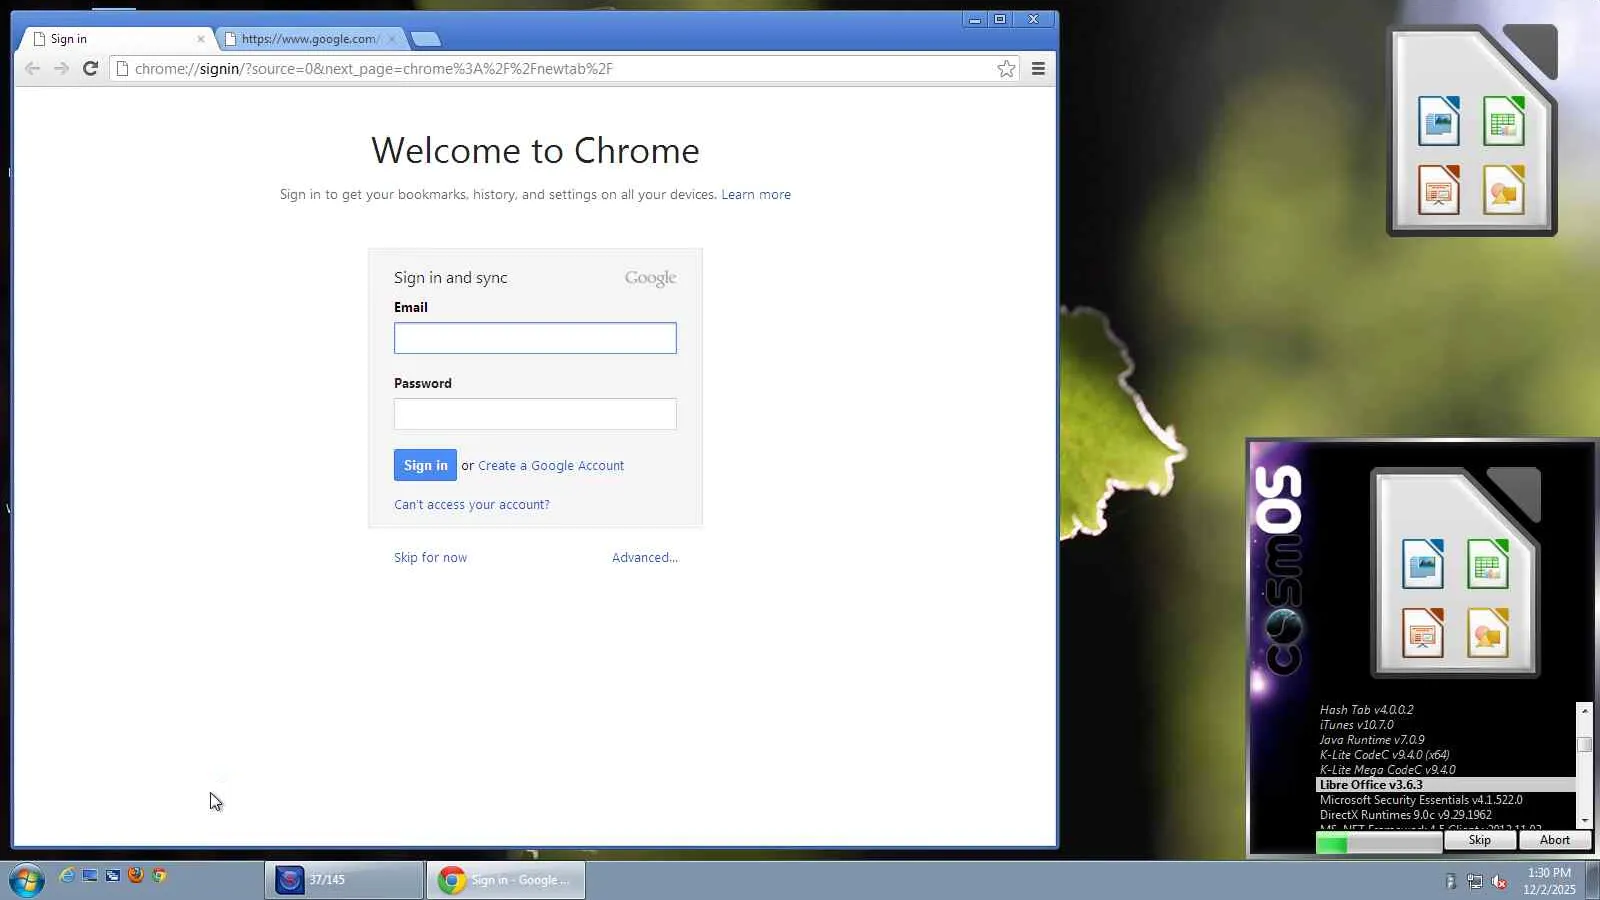
Task: Click Chrome's forward arrow button
Action: pyautogui.click(x=61, y=68)
